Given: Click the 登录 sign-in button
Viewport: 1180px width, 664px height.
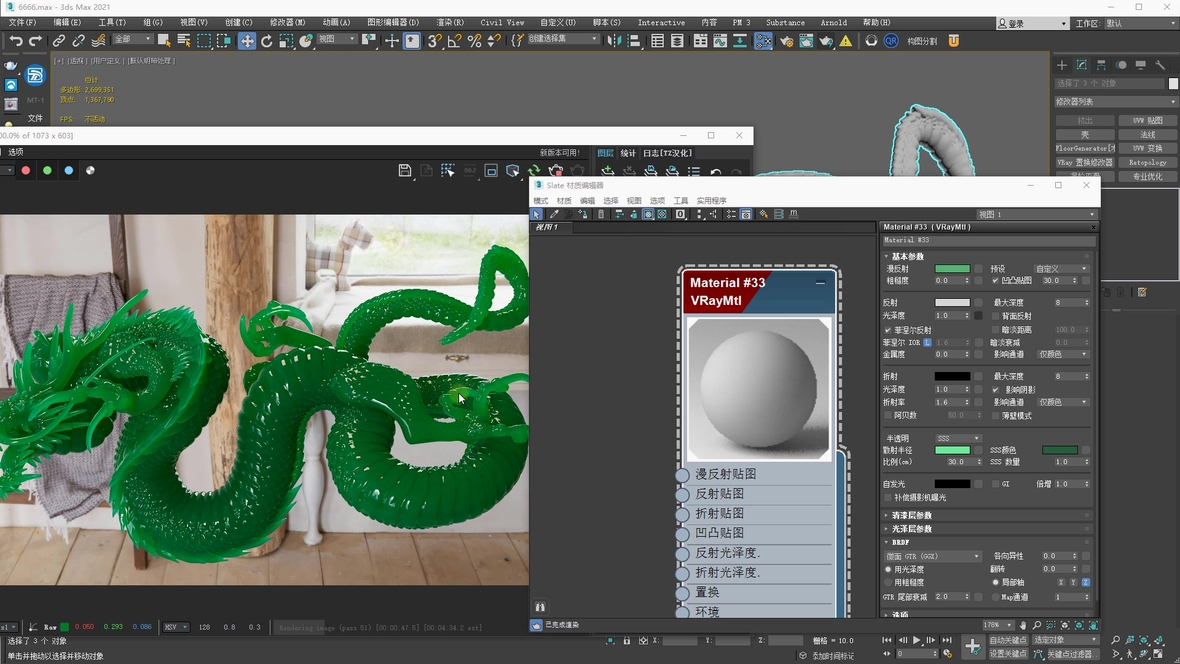Looking at the screenshot, I should click(x=1015, y=23).
